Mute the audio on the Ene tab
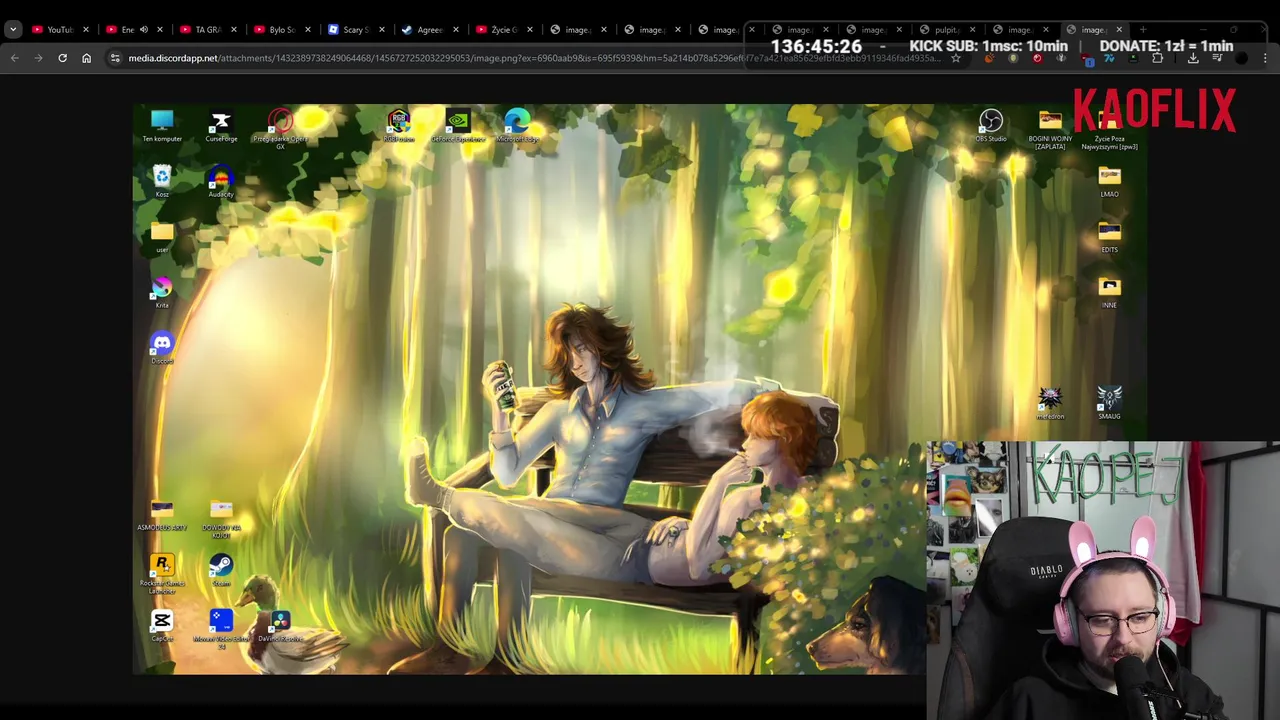Screen dimensions: 1280x720 coord(143,30)
